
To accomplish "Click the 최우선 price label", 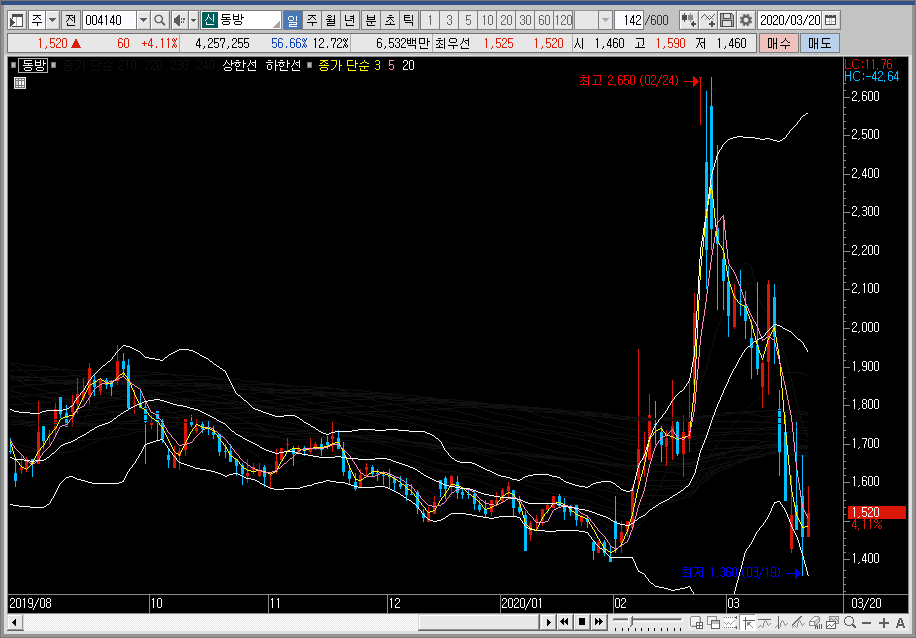I will 453,43.
